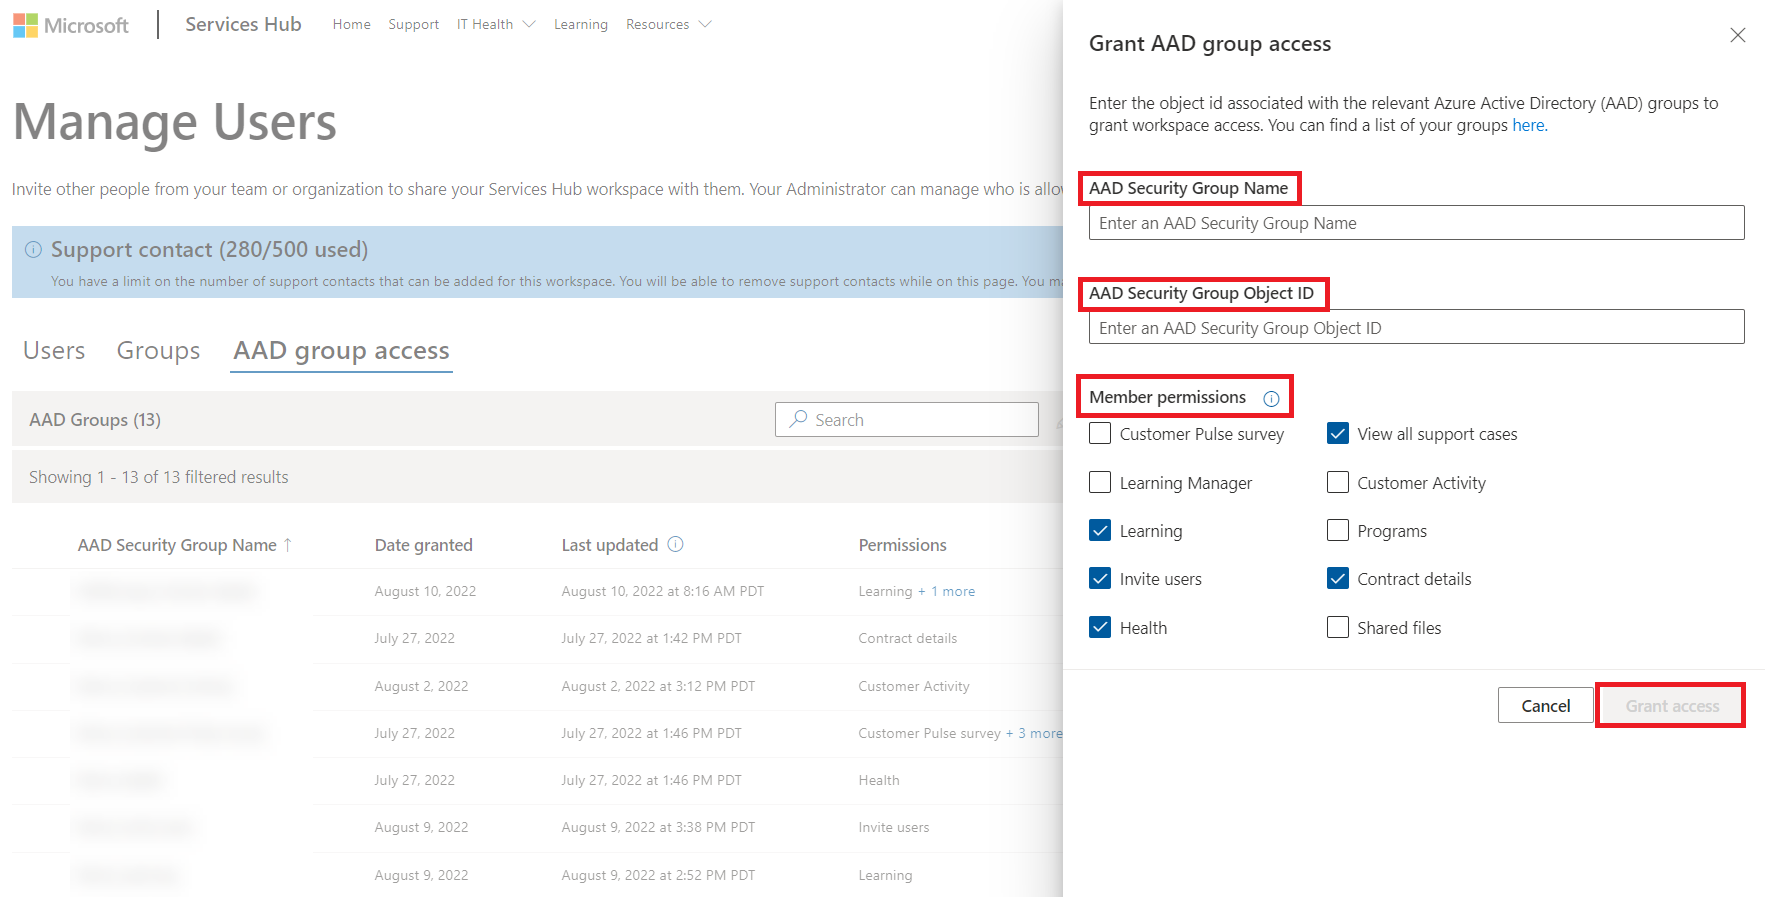This screenshot has width=1765, height=897.
Task: Select the AAD group access tab
Action: 341,351
